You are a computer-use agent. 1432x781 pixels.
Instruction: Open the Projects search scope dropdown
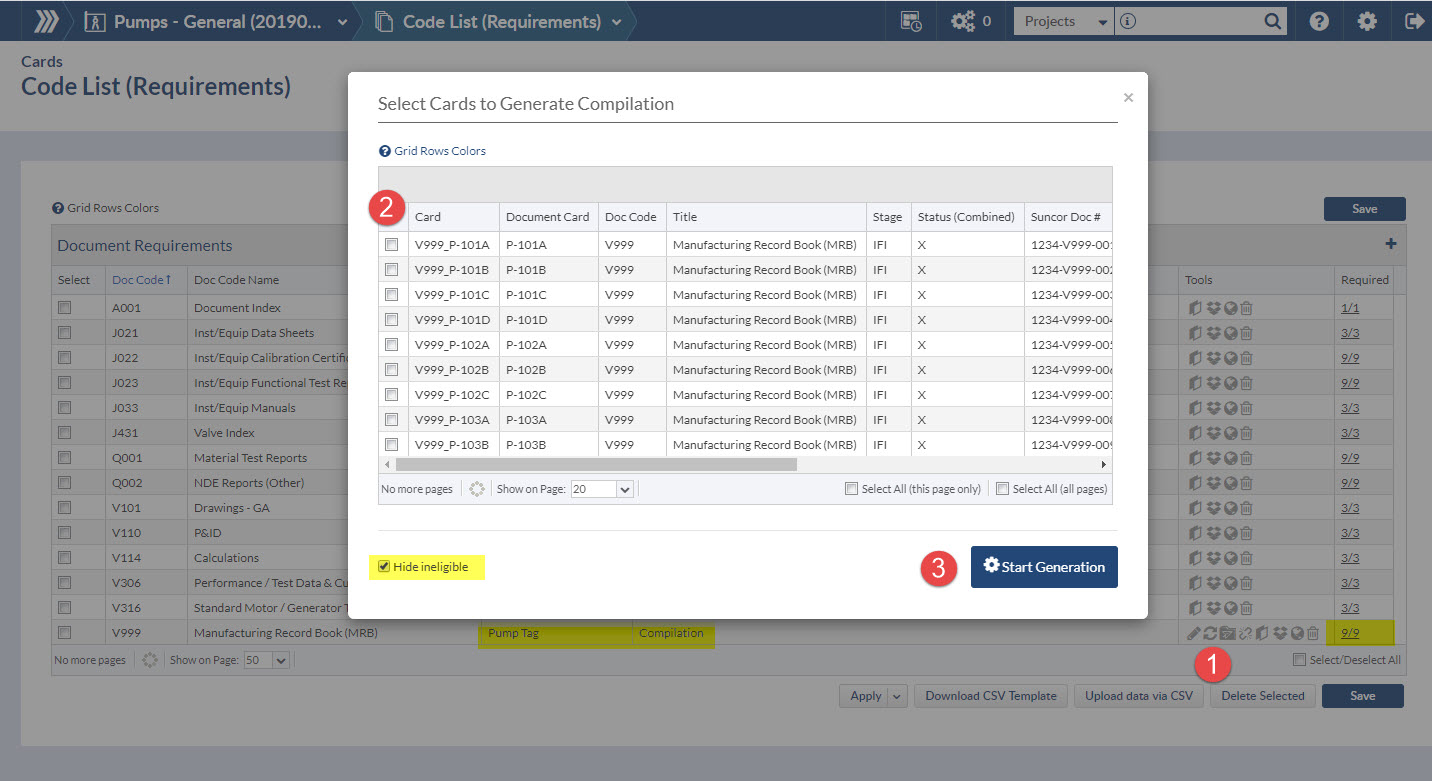pyautogui.click(x=1063, y=21)
